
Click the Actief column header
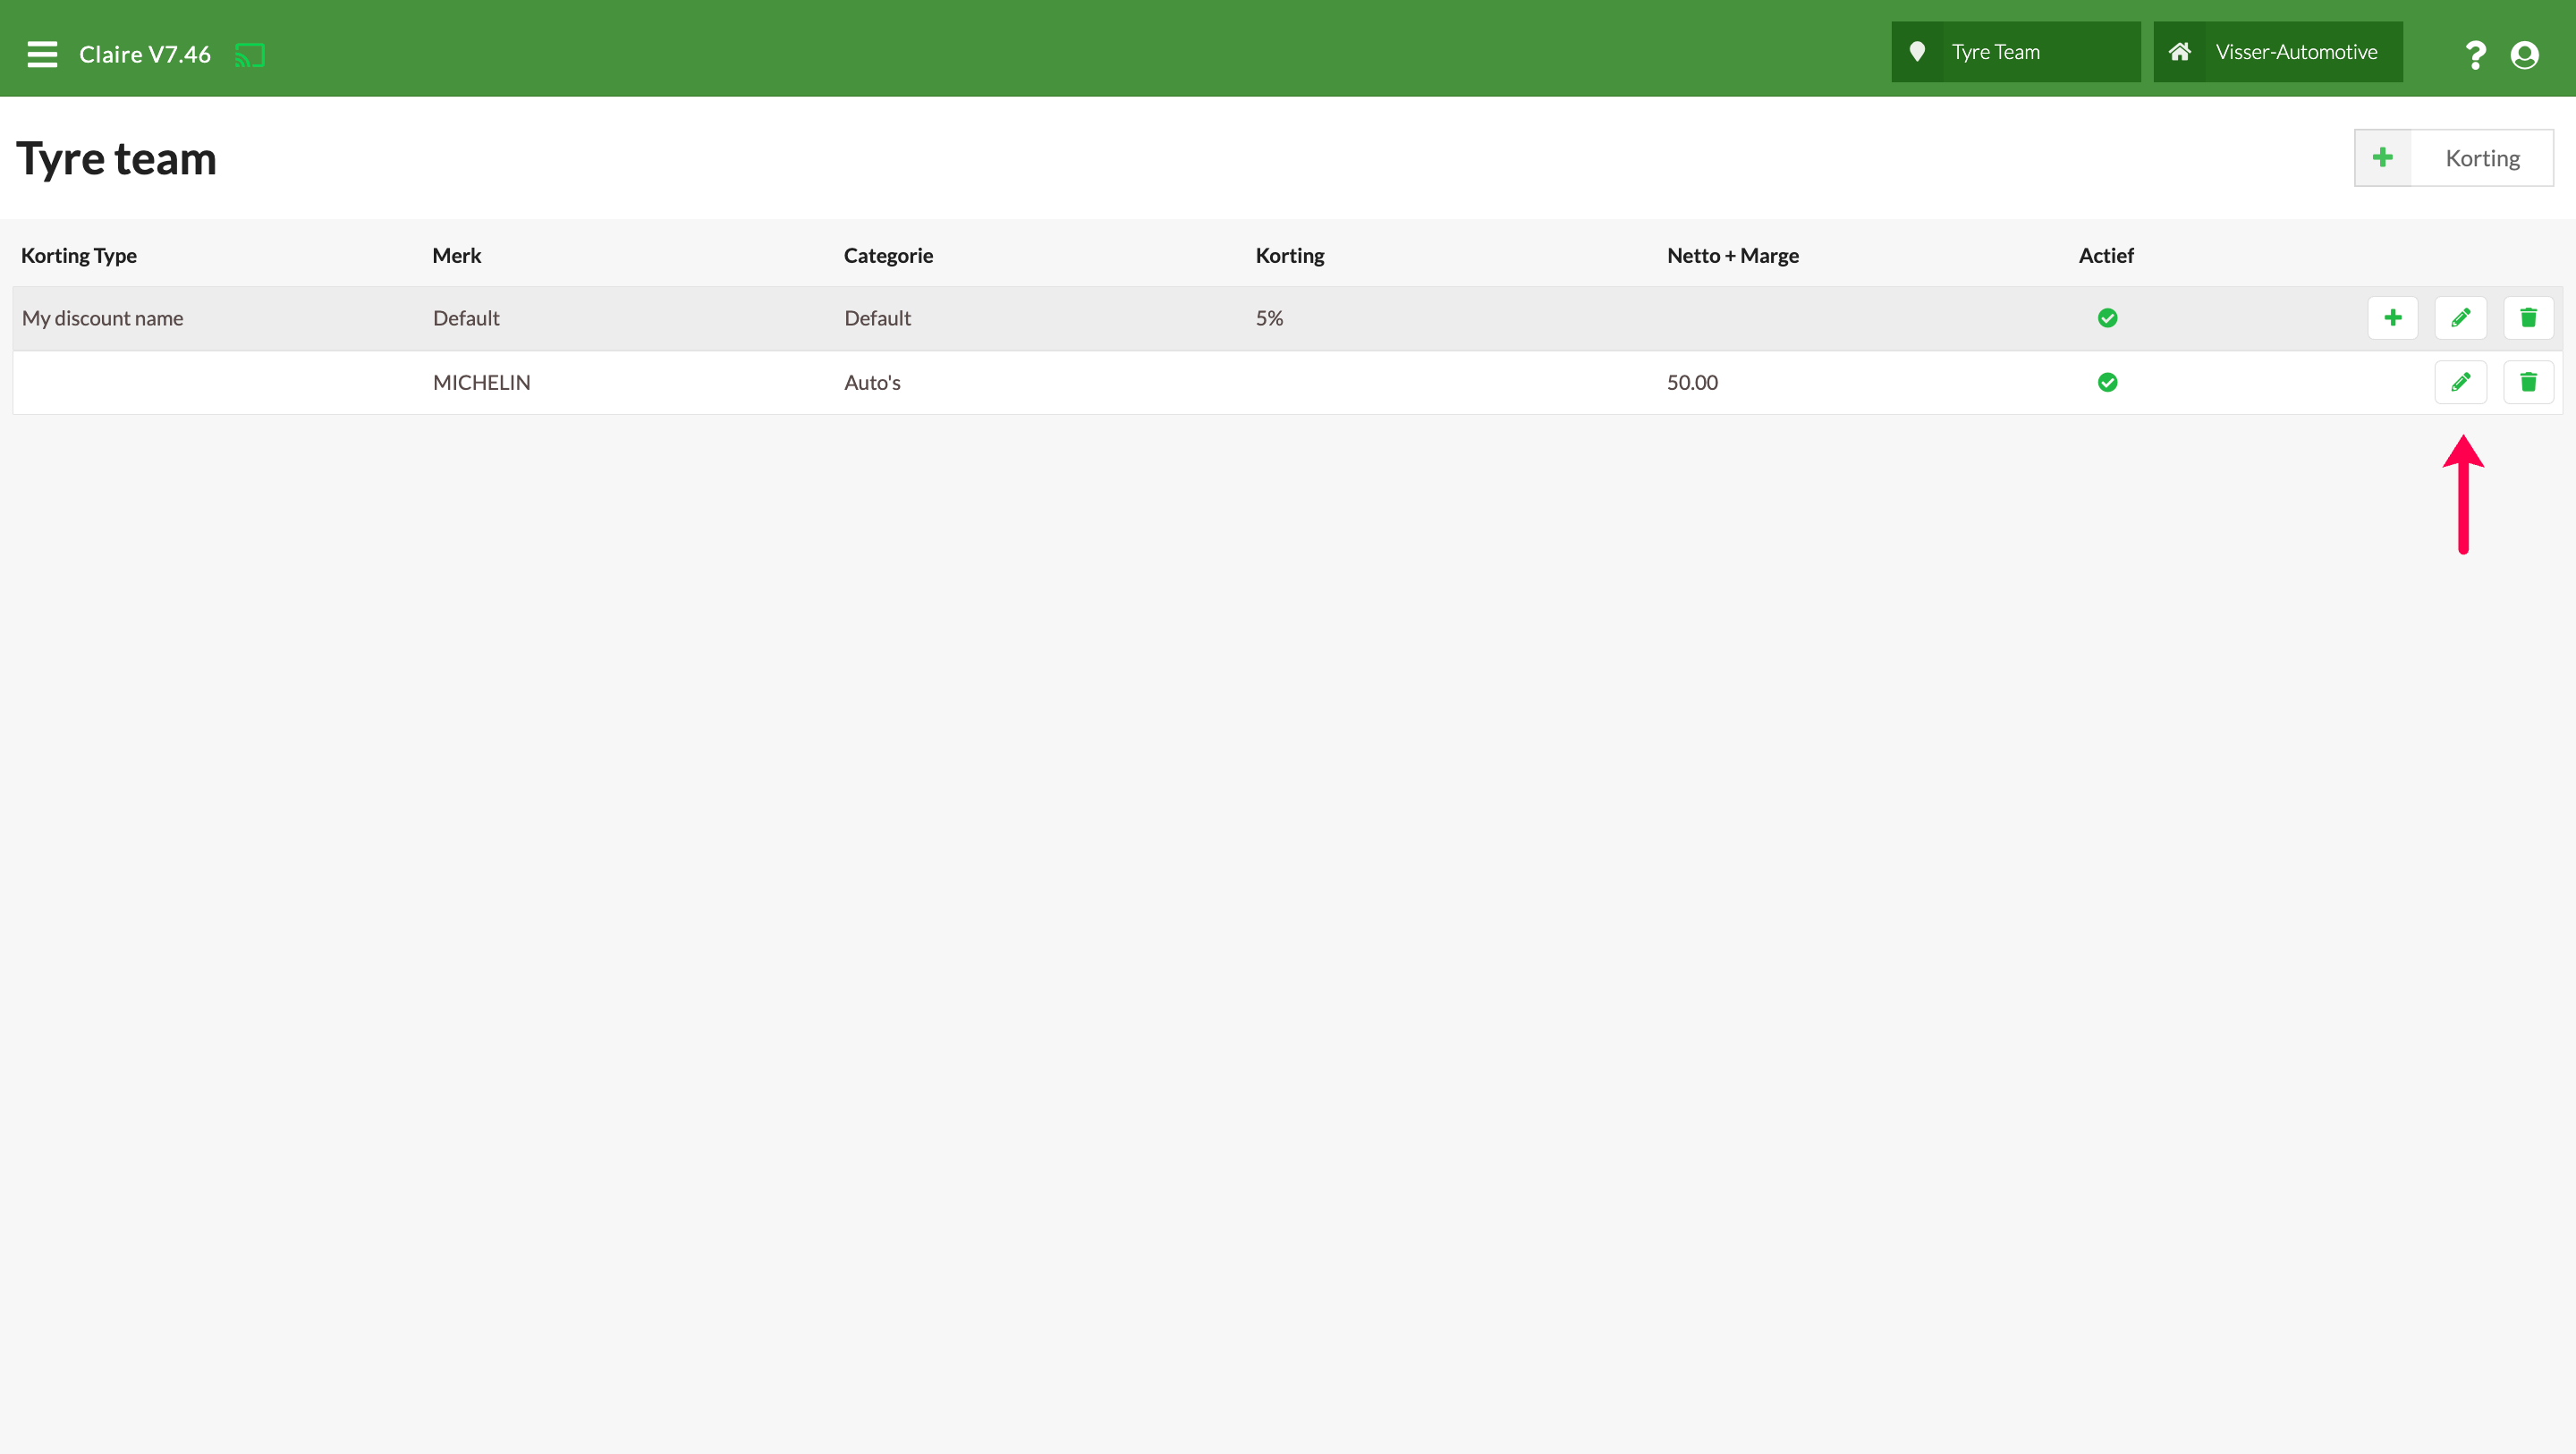[x=2106, y=256]
